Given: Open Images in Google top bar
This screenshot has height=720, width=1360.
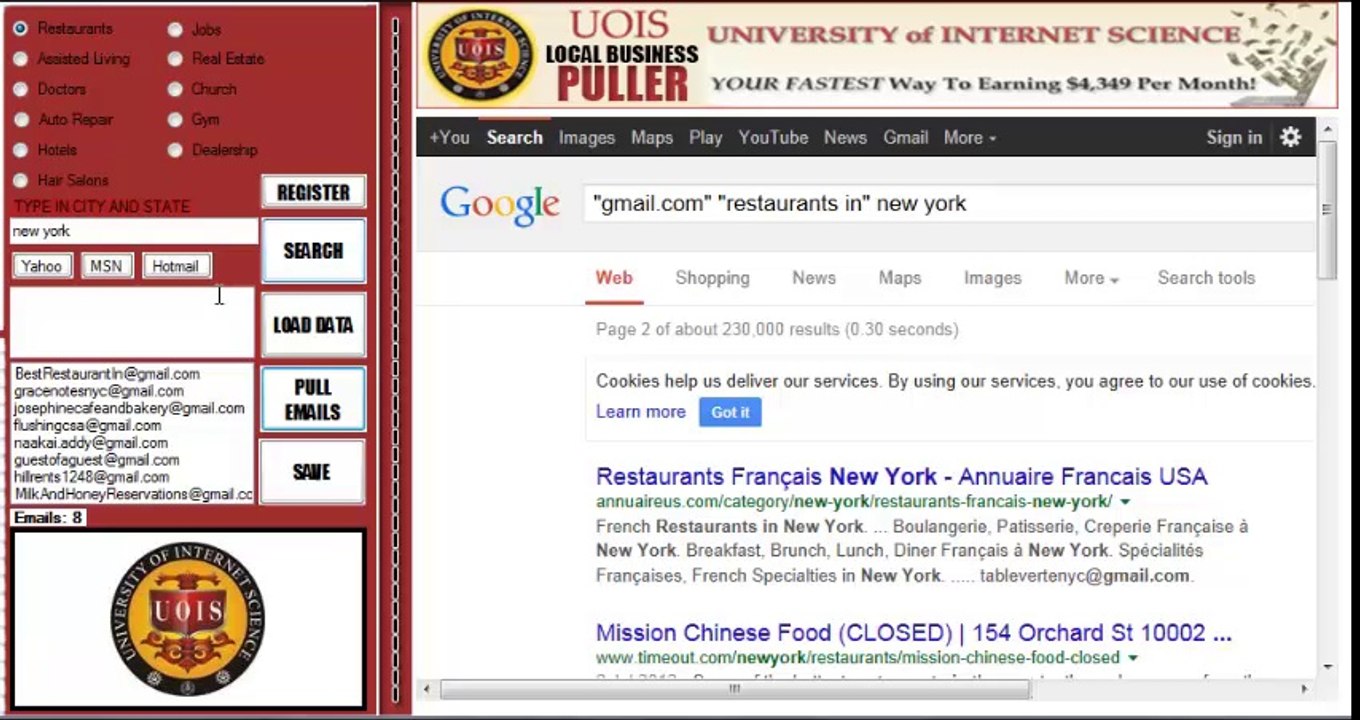Looking at the screenshot, I should 587,138.
